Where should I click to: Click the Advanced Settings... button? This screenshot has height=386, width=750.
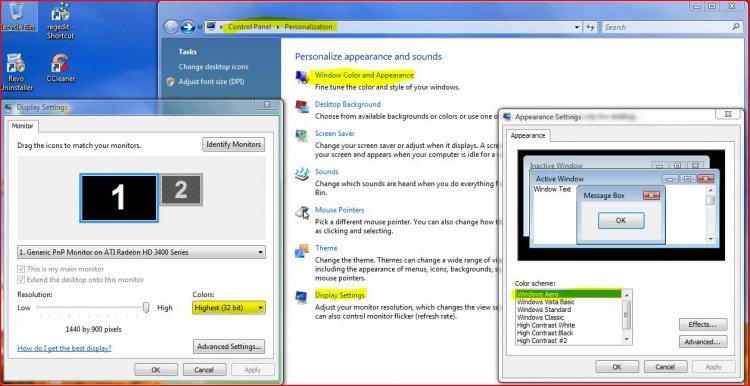pyautogui.click(x=229, y=346)
